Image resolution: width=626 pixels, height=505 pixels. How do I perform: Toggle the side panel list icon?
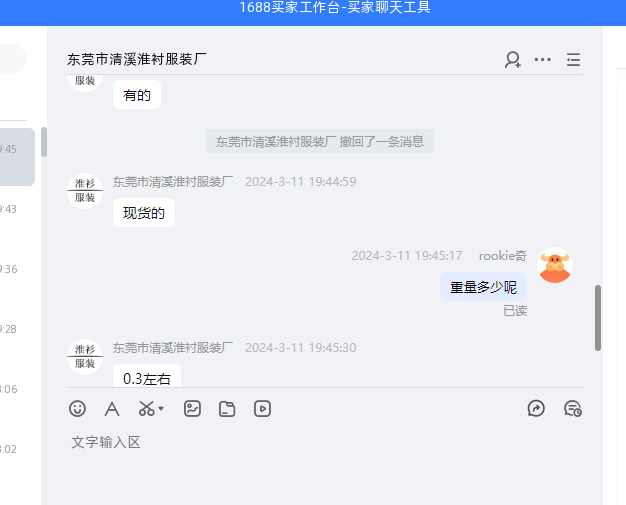[x=573, y=60]
